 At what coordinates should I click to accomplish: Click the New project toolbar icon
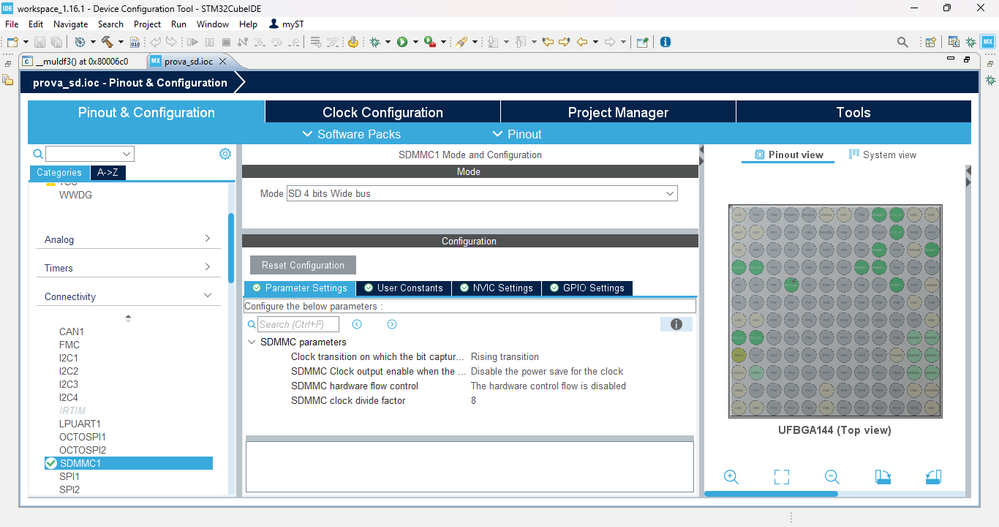click(x=13, y=42)
